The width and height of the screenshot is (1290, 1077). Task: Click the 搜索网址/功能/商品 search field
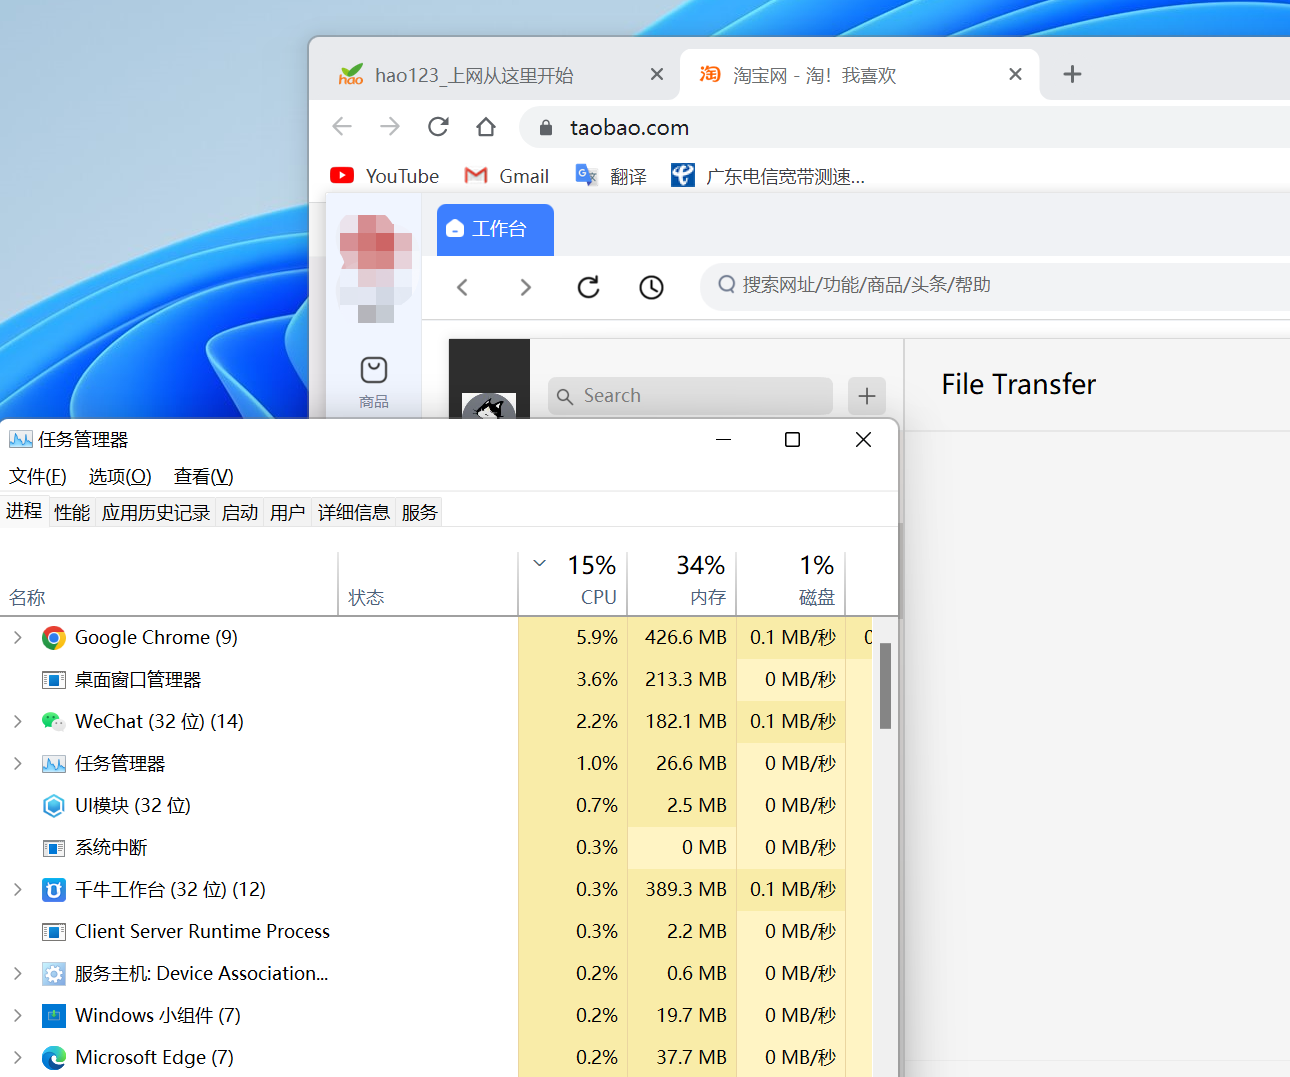(x=995, y=285)
